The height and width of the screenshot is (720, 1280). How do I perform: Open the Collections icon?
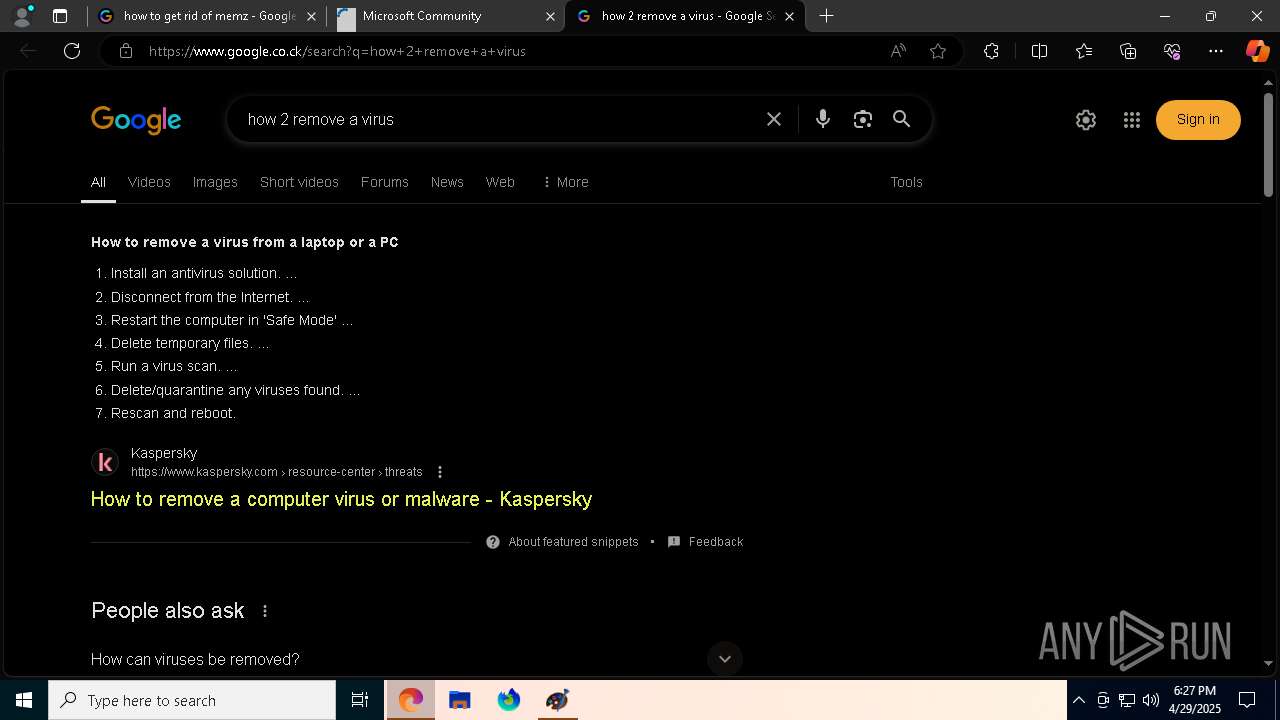[1128, 51]
